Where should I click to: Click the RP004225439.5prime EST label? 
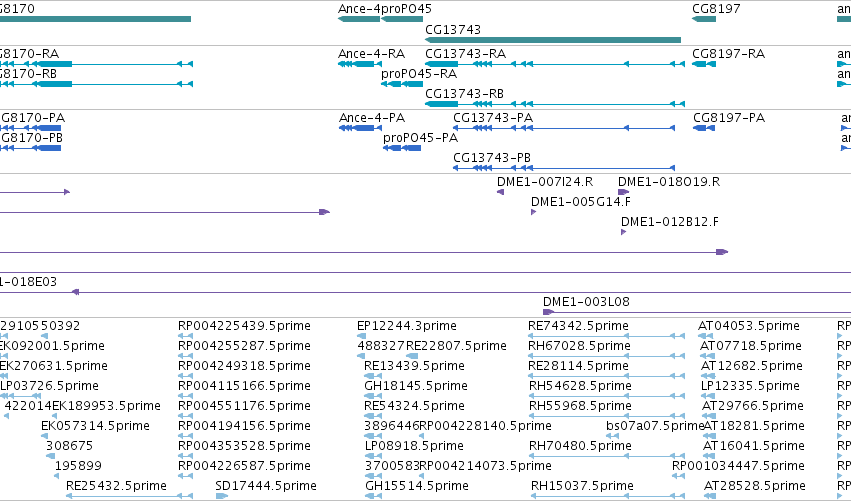click(x=244, y=326)
